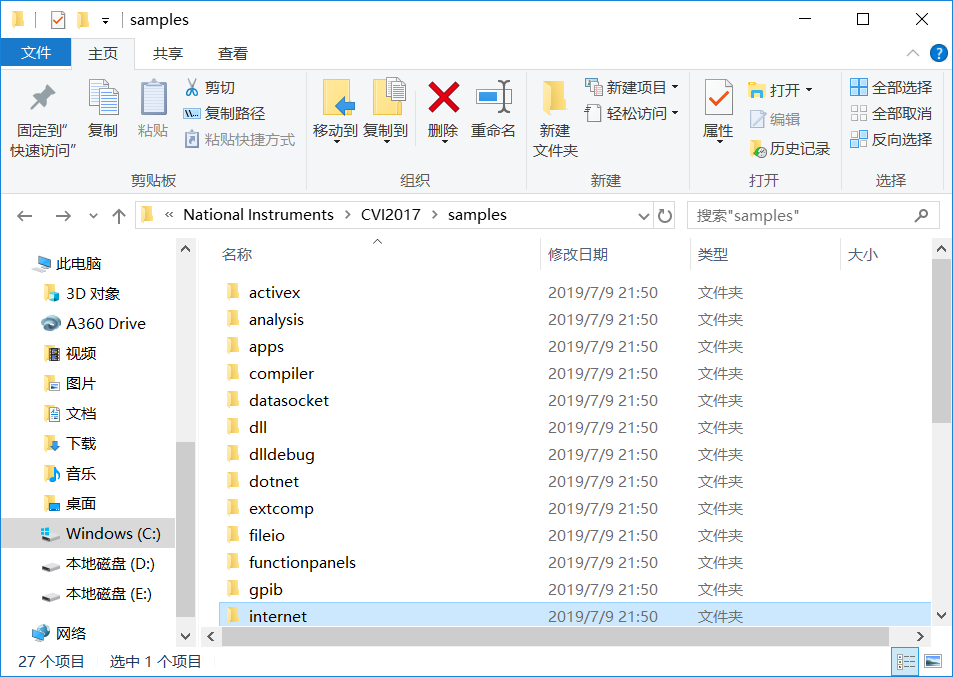Switch to large icons view

[933, 661]
